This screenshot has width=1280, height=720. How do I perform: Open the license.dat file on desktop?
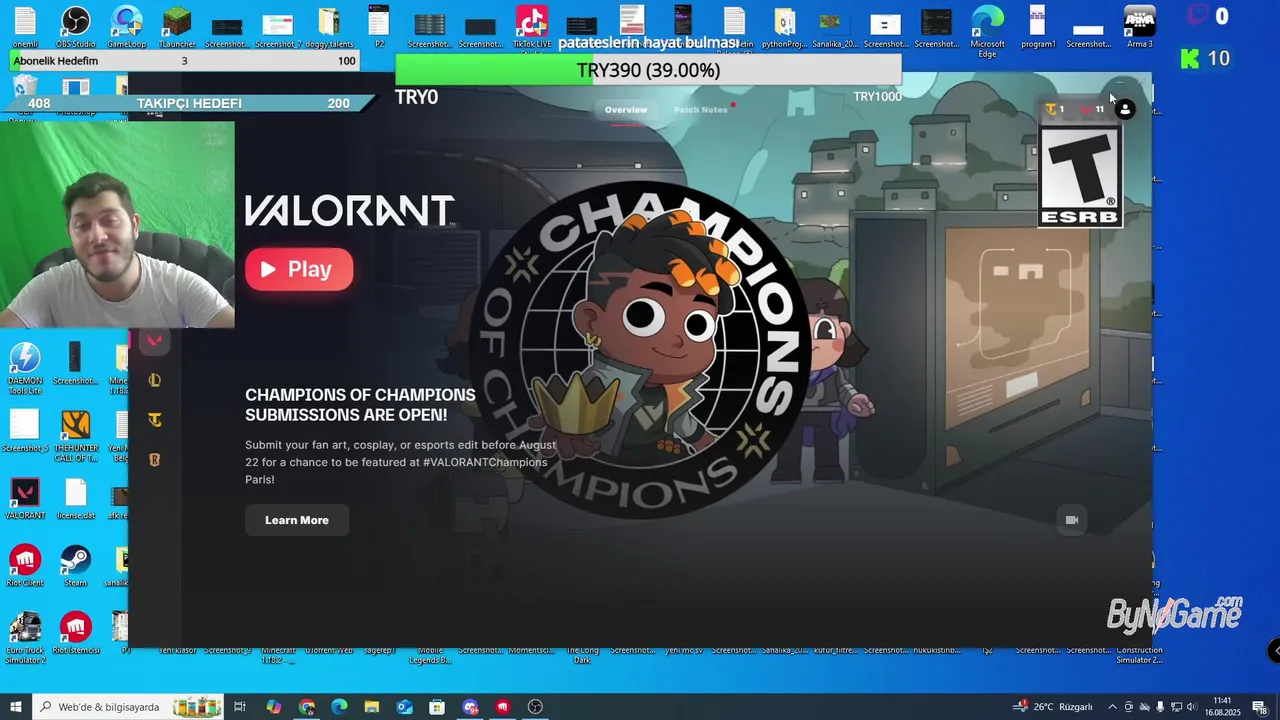tap(76, 498)
